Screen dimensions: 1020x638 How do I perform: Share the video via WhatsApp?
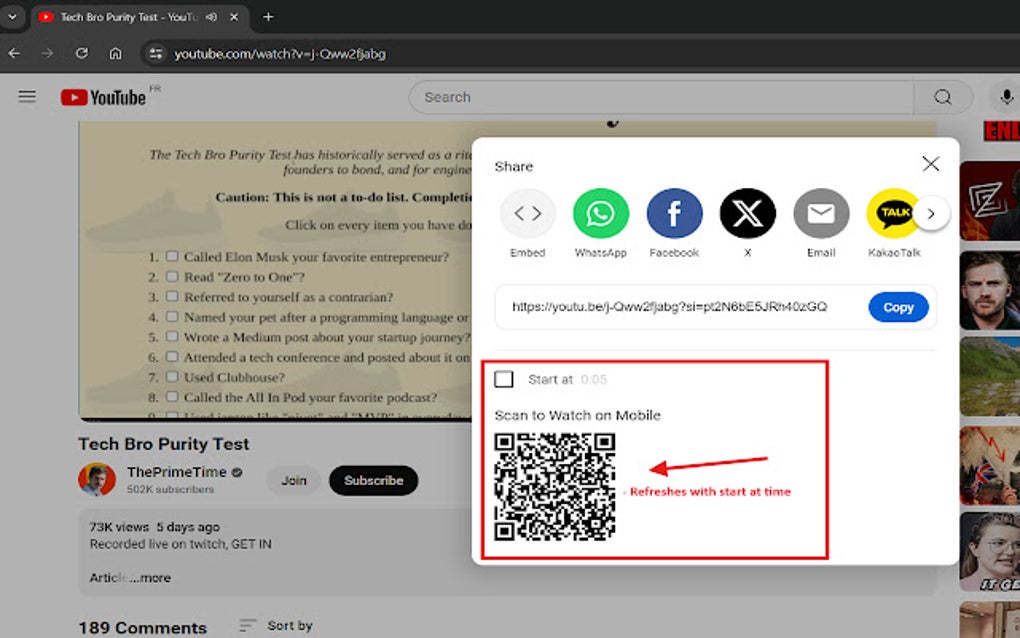[x=600, y=213]
